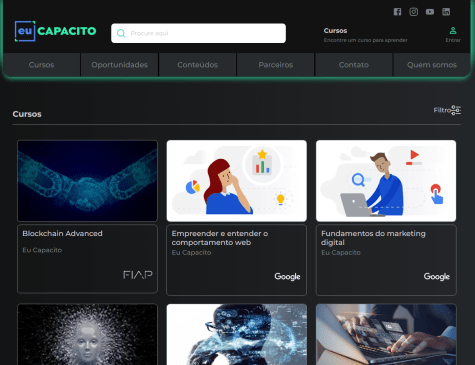Viewport: 475px width, 365px height.
Task: Open the Instagram social icon
Action: coord(413,12)
